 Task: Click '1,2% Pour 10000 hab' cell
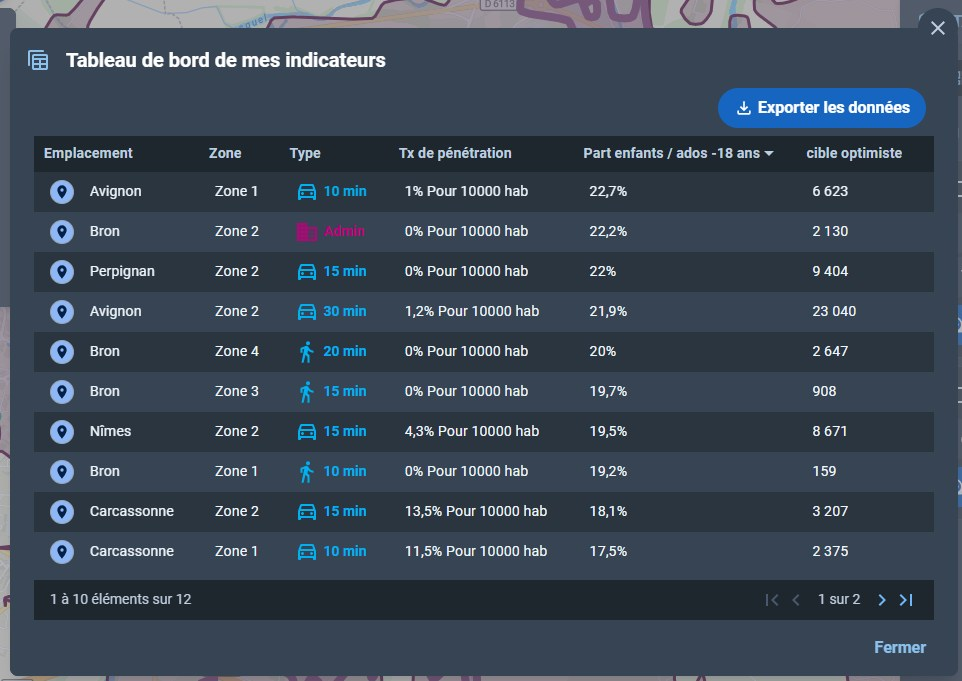click(472, 312)
